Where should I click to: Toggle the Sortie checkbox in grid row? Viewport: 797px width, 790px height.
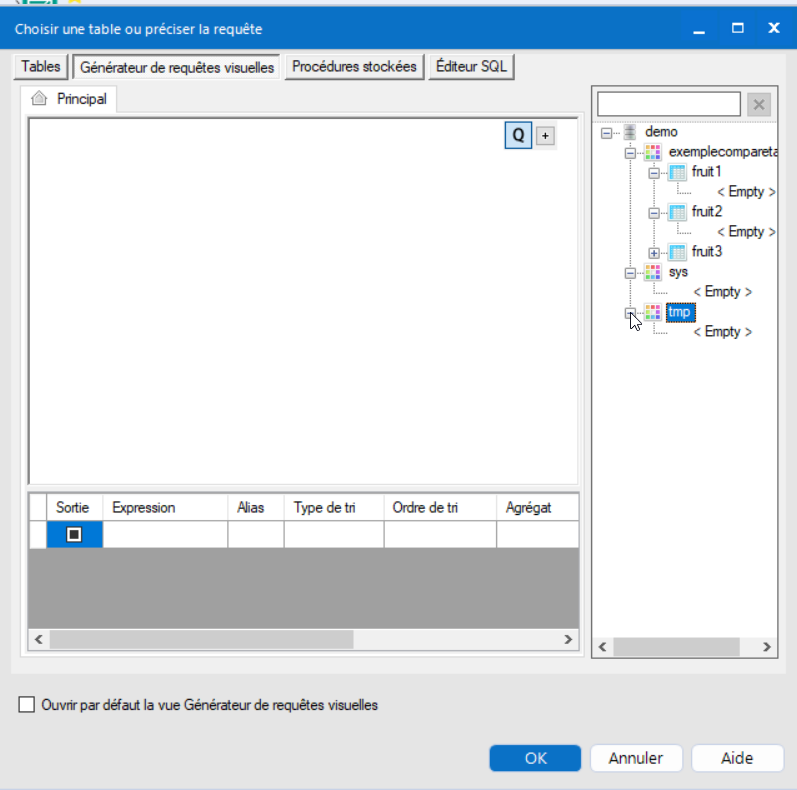[74, 534]
